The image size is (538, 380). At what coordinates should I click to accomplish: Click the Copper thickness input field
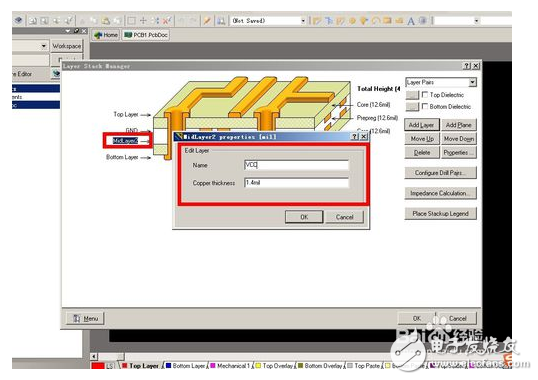pyautogui.click(x=296, y=183)
